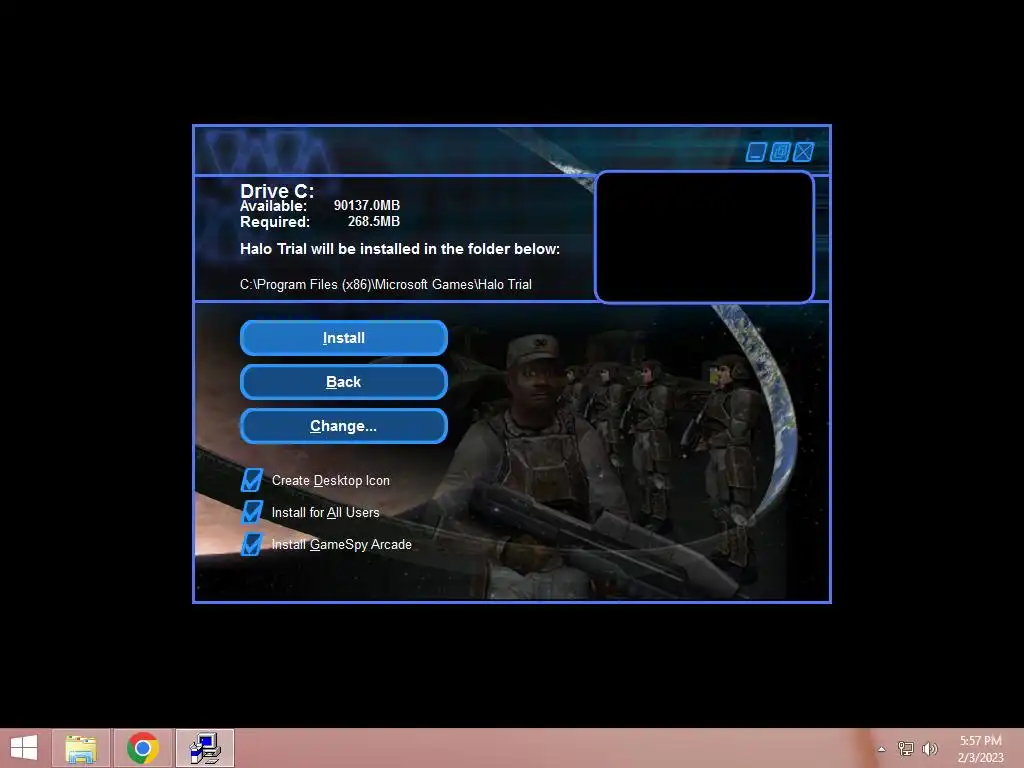Image resolution: width=1024 pixels, height=768 pixels.
Task: Click the Install button
Action: pyautogui.click(x=344, y=338)
